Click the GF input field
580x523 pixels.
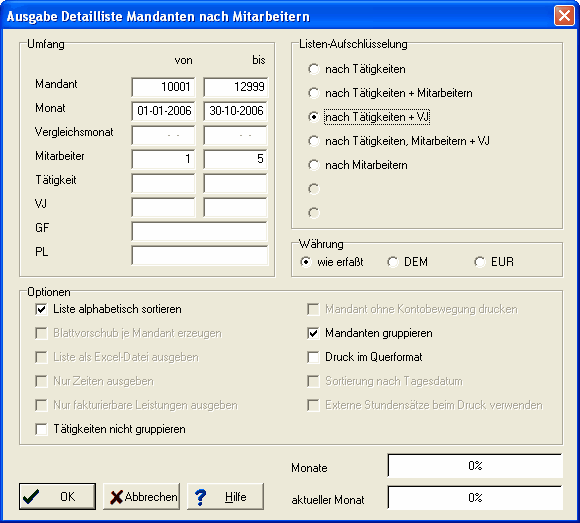pyautogui.click(x=199, y=232)
